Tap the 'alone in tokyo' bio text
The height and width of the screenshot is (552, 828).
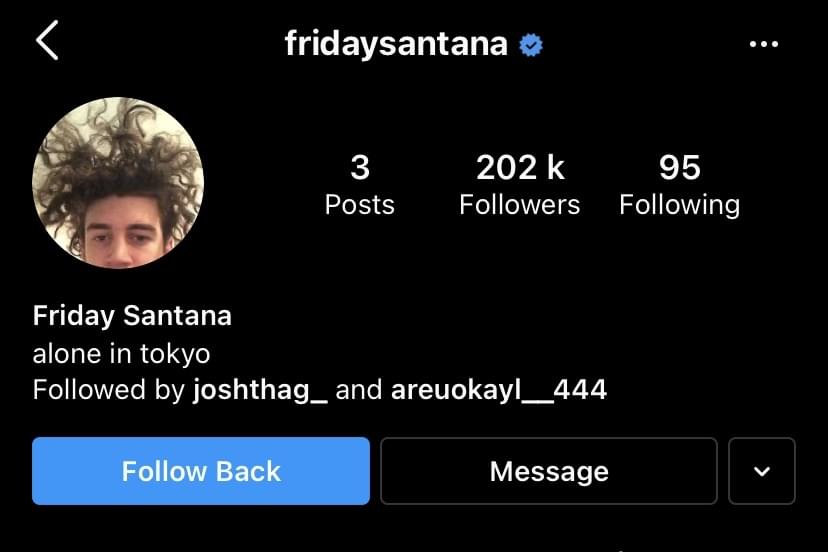(x=121, y=353)
